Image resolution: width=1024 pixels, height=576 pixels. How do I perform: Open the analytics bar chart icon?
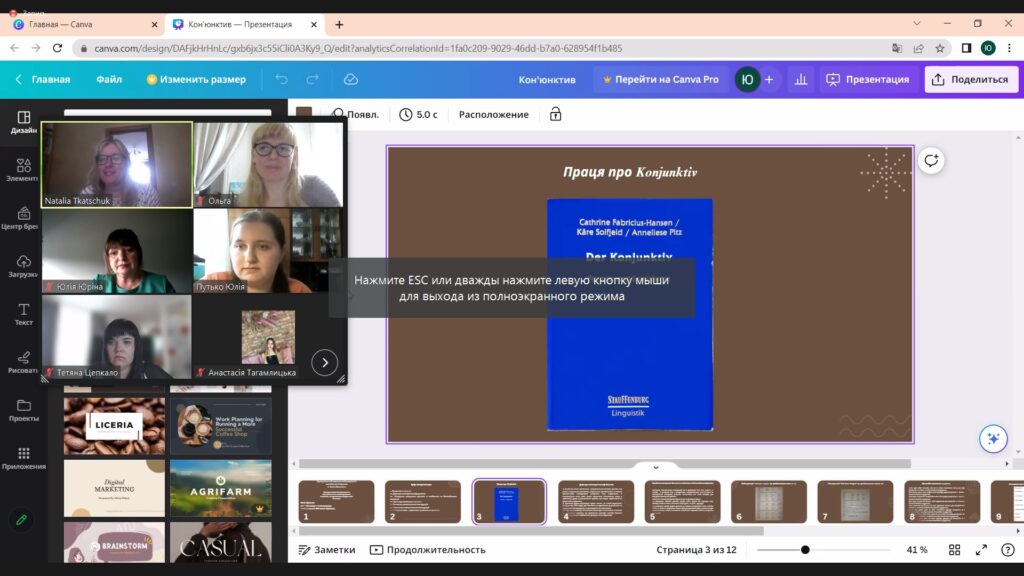(801, 79)
